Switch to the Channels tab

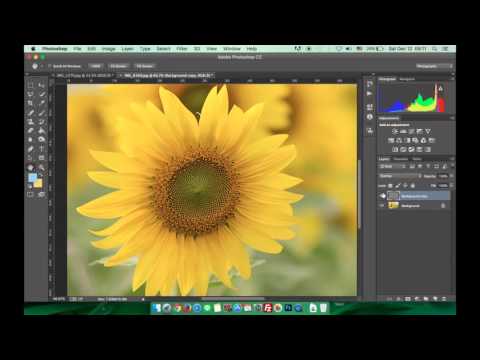[401, 159]
